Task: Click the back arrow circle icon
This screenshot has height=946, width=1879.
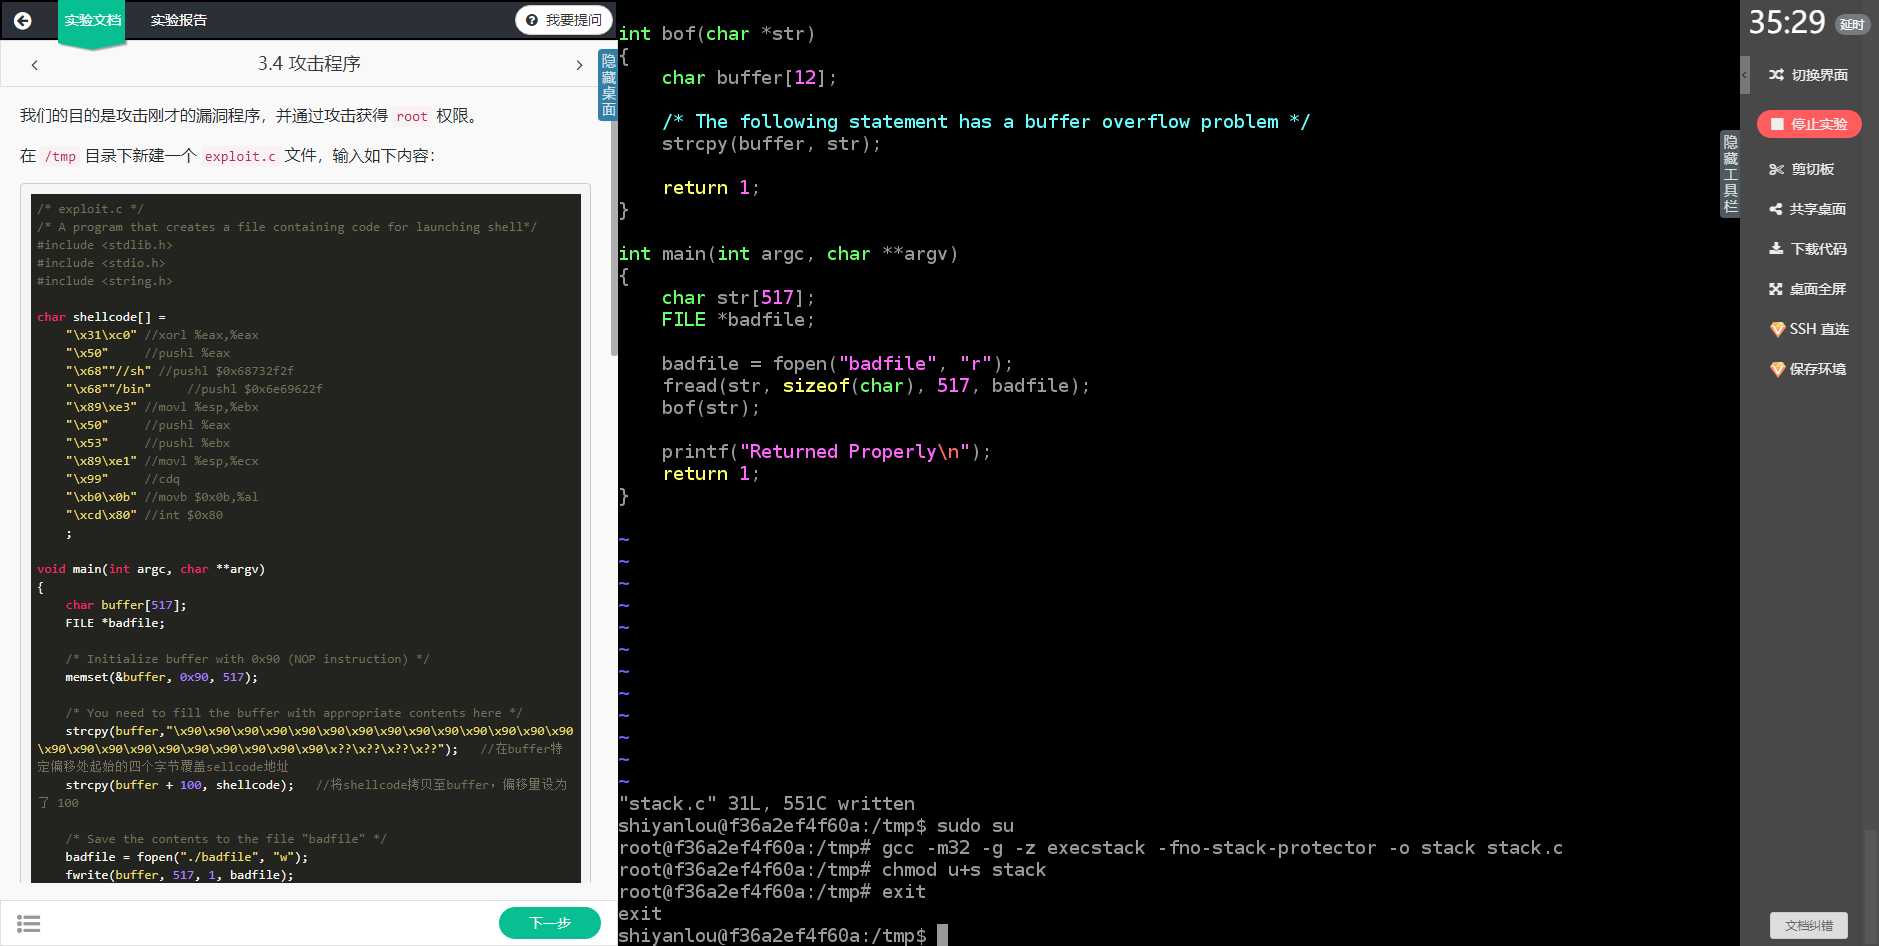Action: point(22,20)
